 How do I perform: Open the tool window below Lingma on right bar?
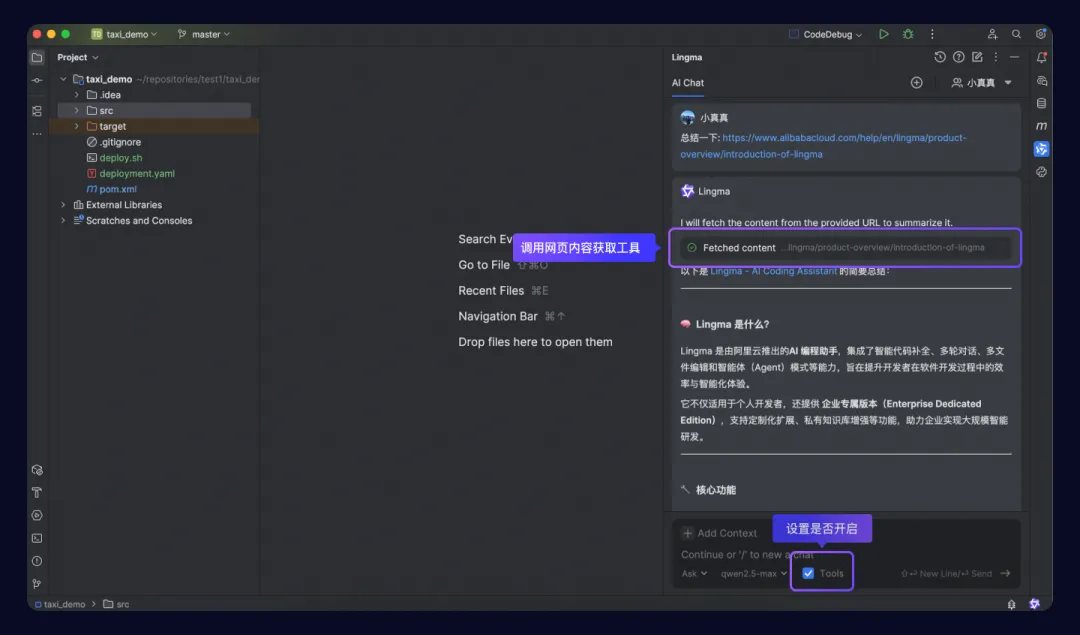[x=1041, y=171]
